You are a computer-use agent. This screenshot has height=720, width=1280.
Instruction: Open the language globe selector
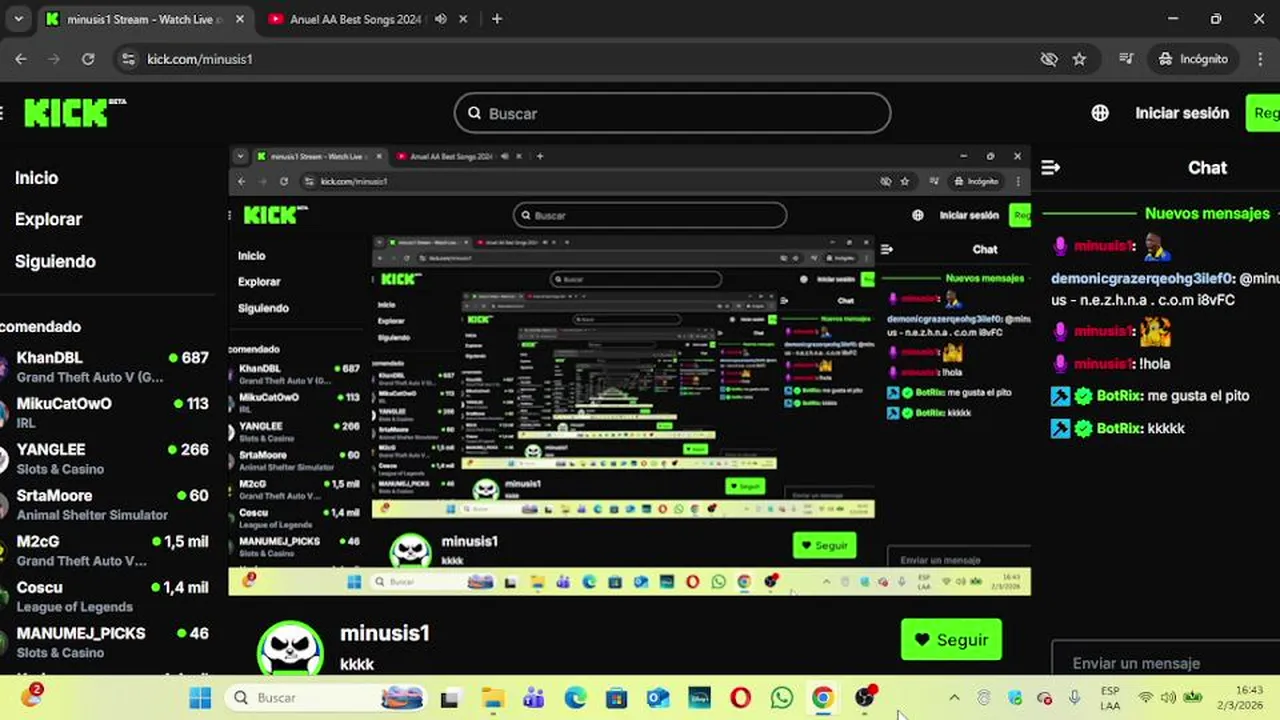(x=1100, y=113)
